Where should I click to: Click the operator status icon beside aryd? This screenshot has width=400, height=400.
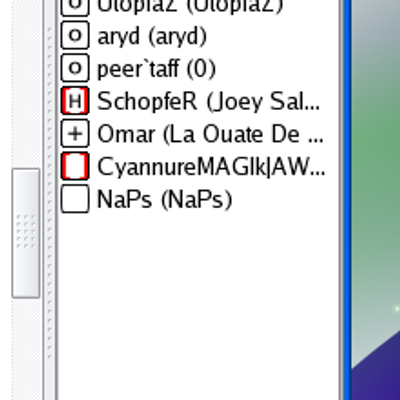[75, 36]
